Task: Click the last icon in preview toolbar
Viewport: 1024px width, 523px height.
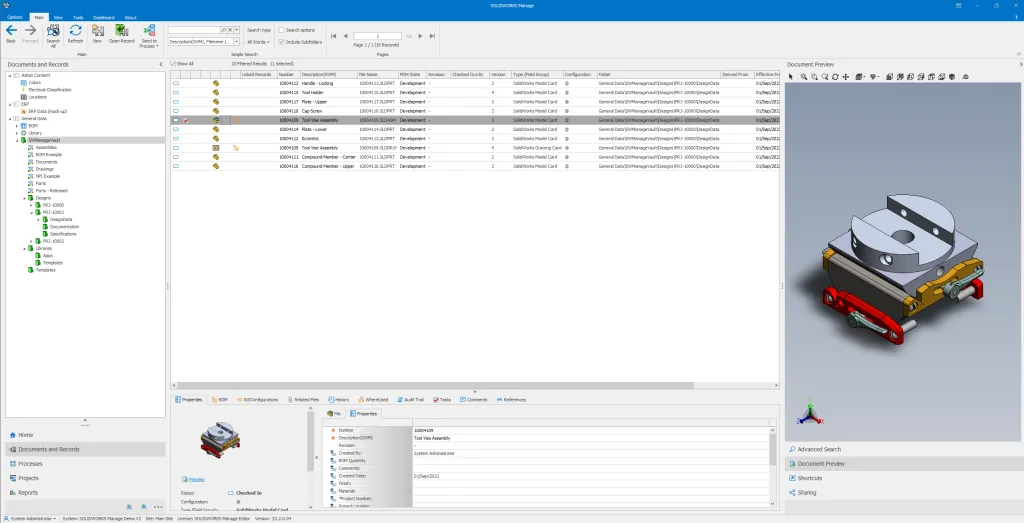Action: [965, 77]
